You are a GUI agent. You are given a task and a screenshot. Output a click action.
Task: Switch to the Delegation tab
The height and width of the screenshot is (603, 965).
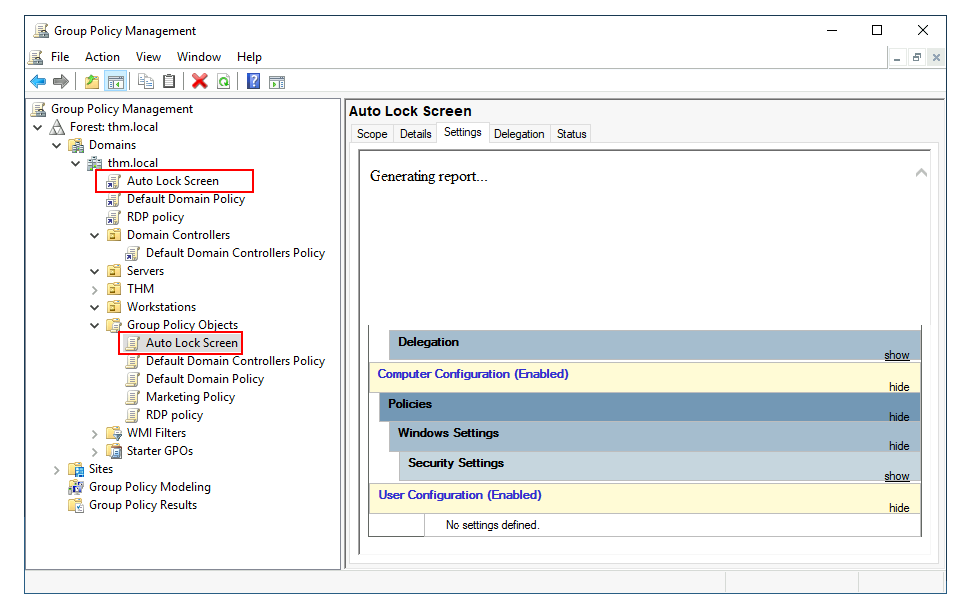tap(519, 134)
